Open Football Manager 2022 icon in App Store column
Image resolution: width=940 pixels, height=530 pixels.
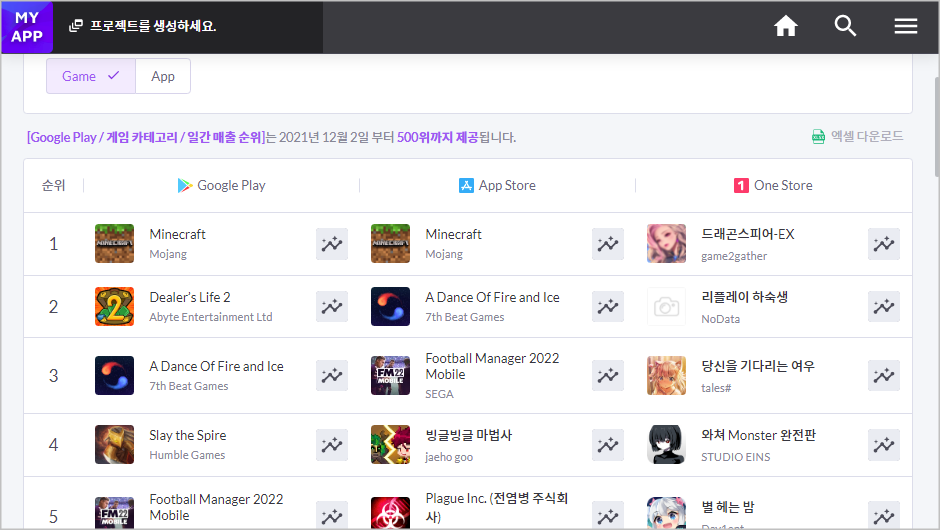point(390,375)
